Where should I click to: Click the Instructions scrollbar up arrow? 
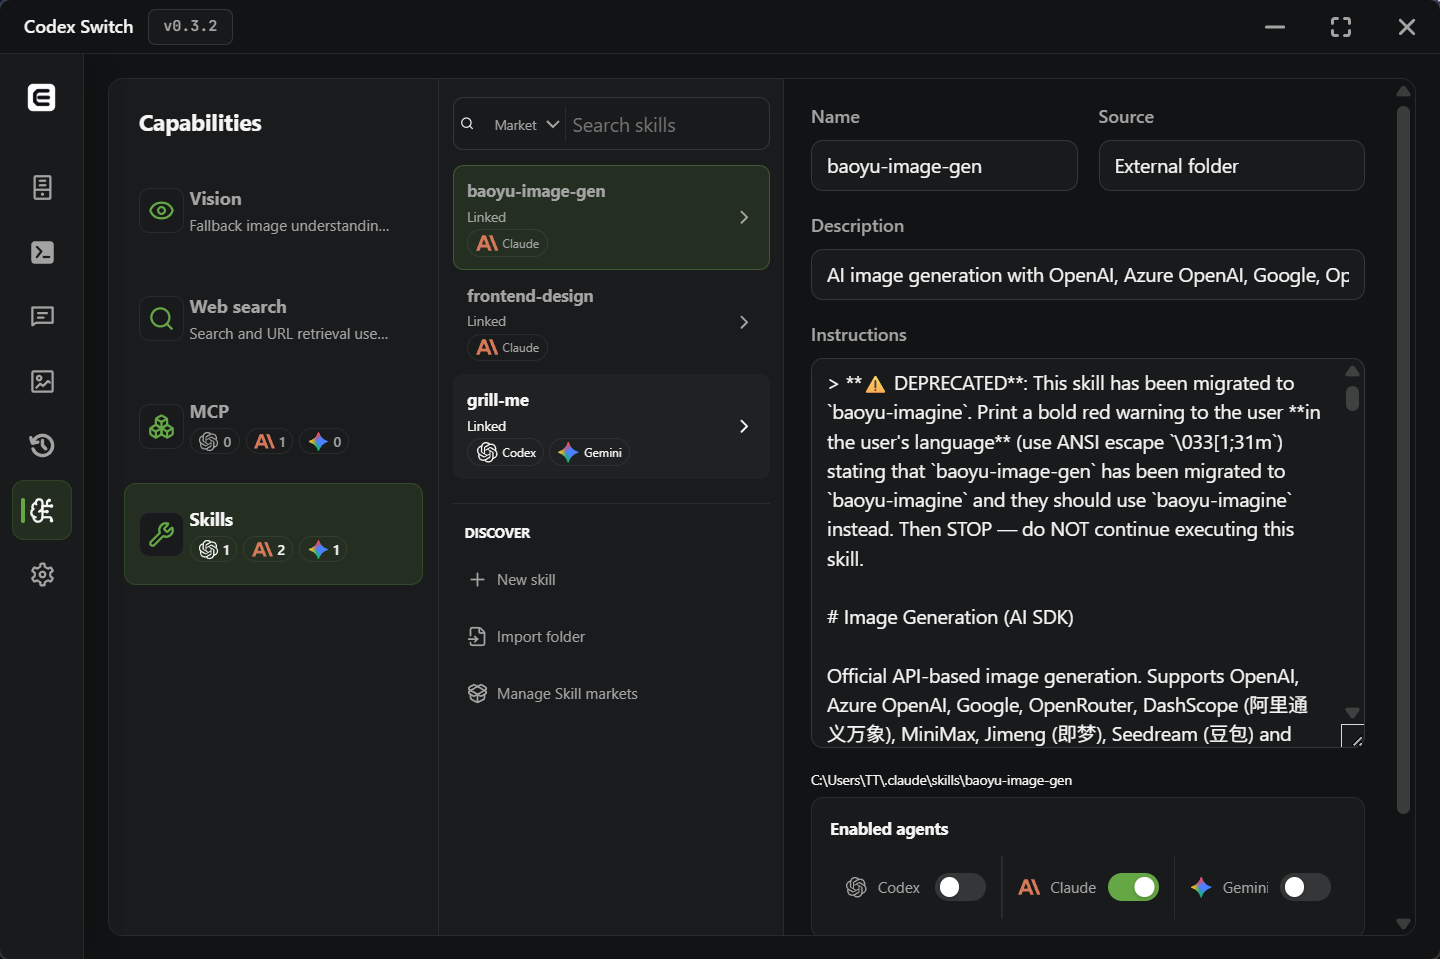coord(1353,371)
